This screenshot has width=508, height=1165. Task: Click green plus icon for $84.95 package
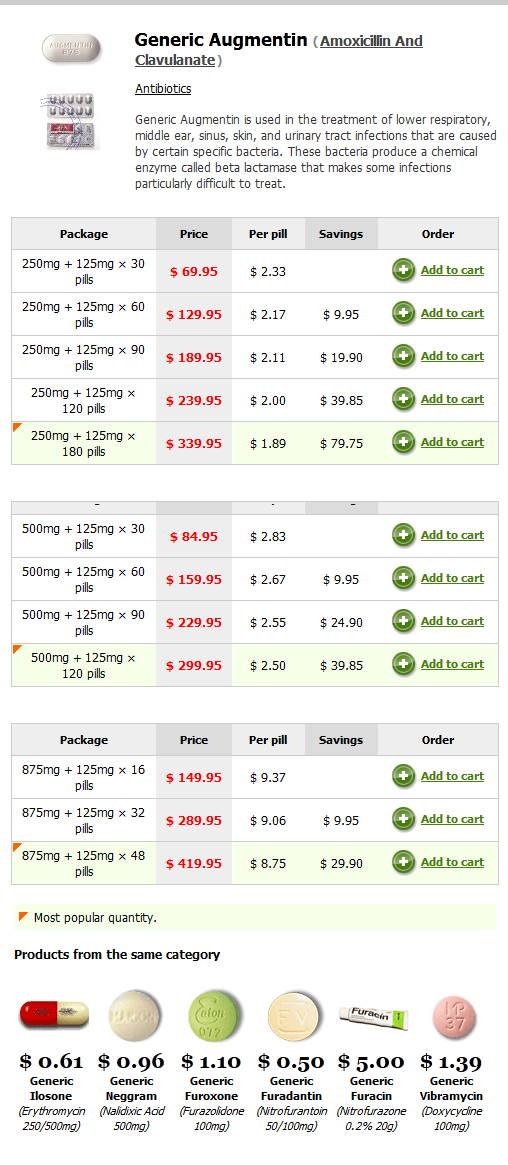(x=403, y=535)
